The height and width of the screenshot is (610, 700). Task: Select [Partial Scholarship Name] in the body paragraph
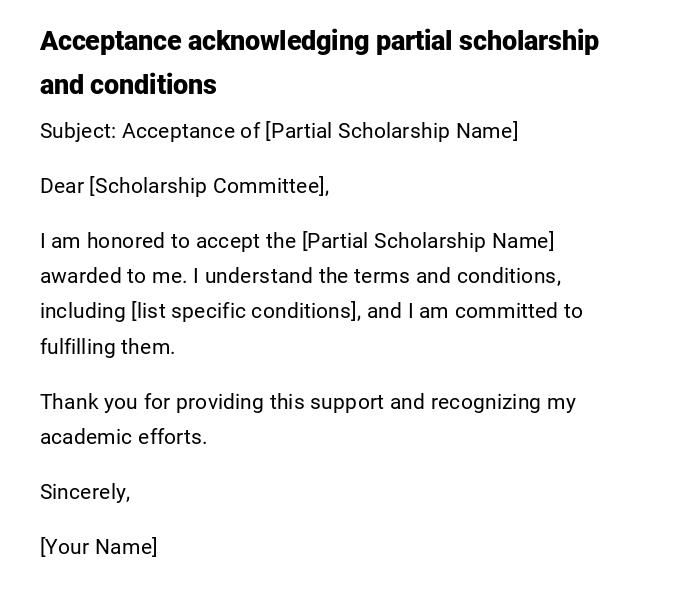click(428, 241)
